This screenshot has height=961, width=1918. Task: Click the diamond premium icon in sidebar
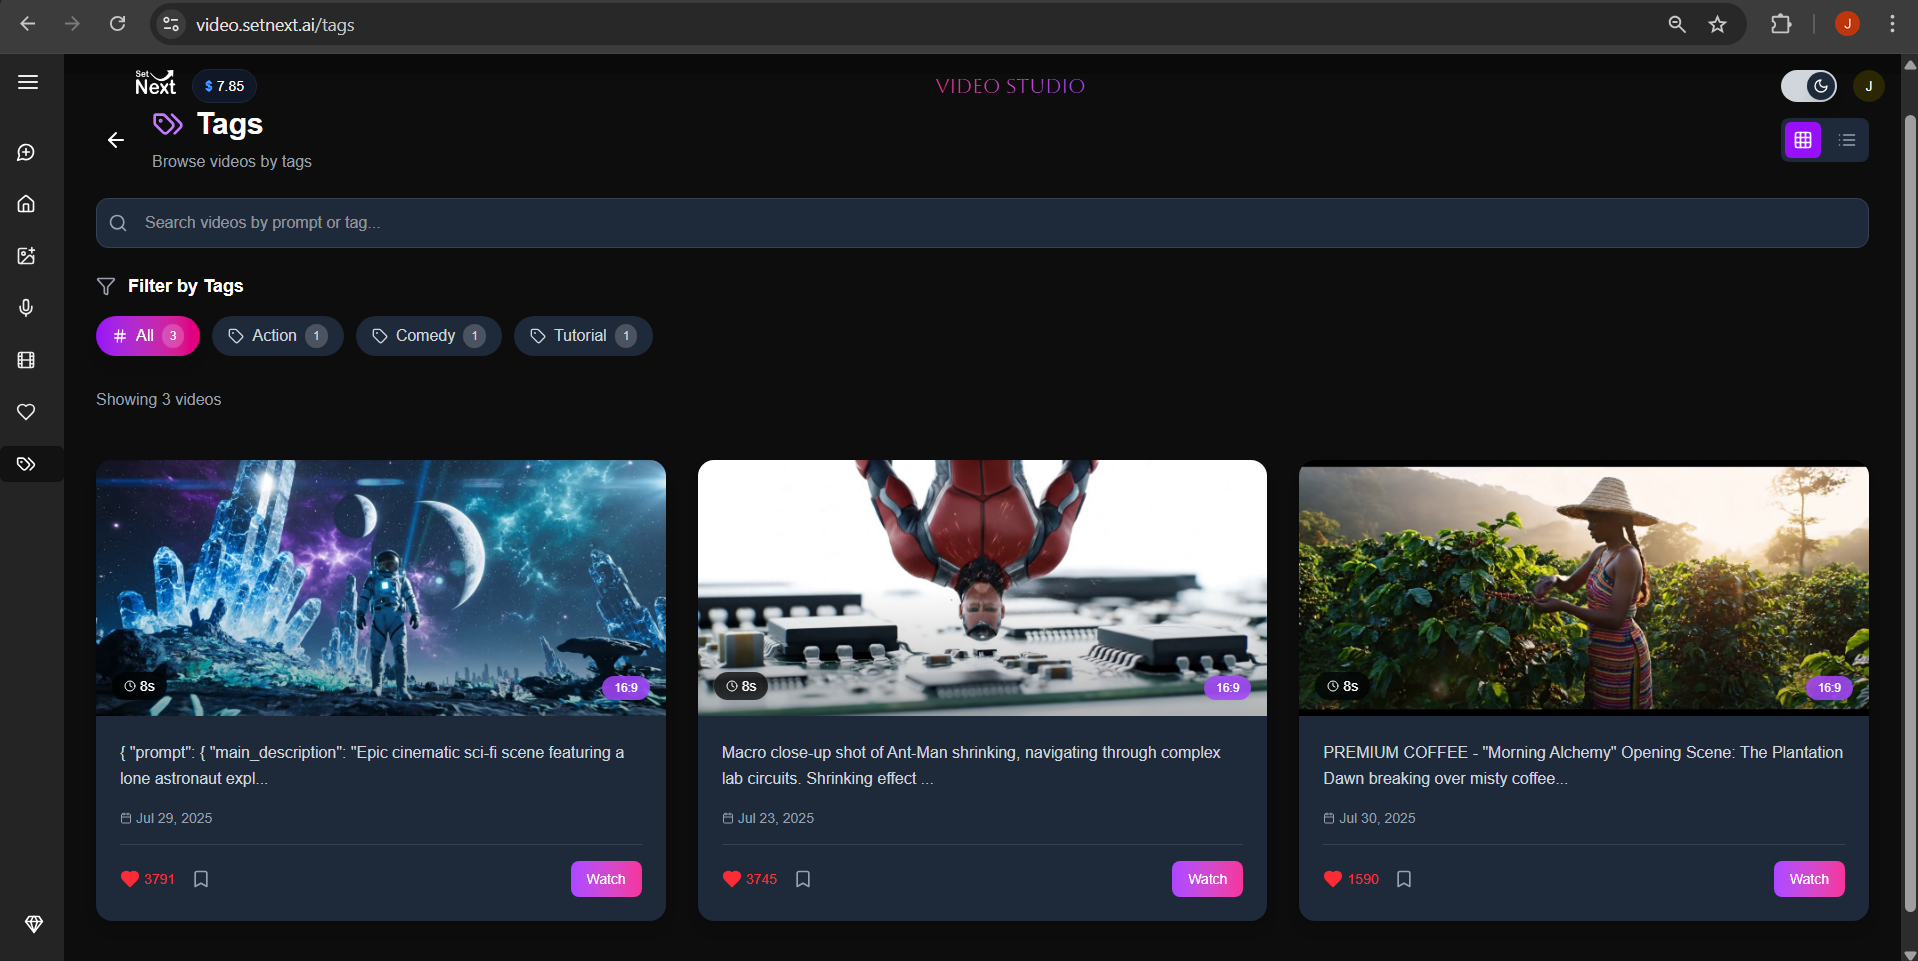(34, 924)
